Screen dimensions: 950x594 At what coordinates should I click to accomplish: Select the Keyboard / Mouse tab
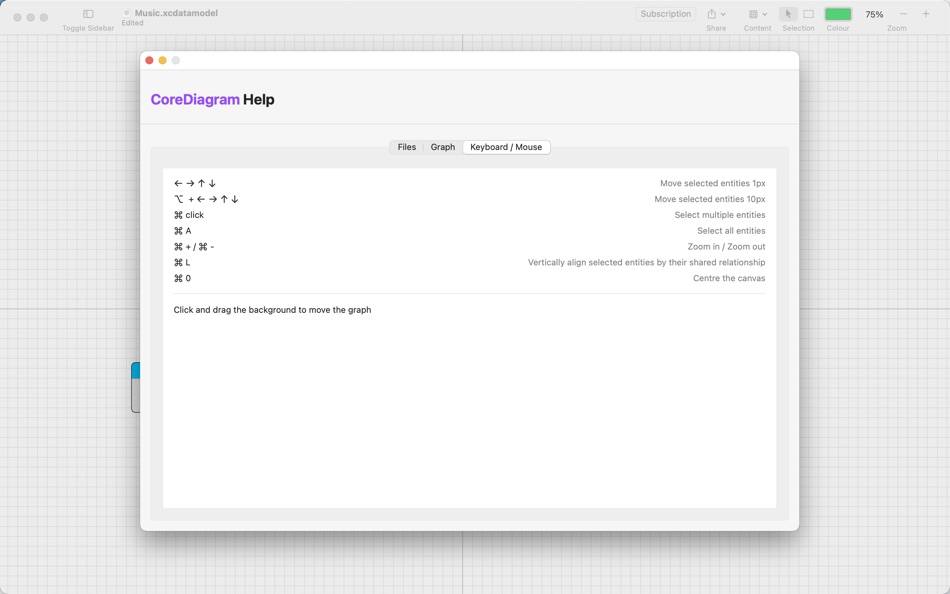coord(506,147)
